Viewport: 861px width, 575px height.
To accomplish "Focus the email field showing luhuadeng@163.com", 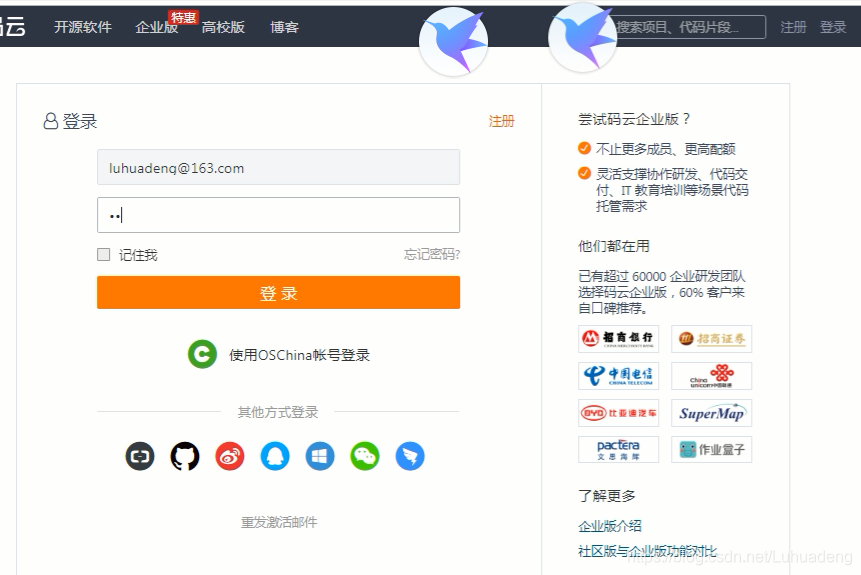I will (278, 167).
